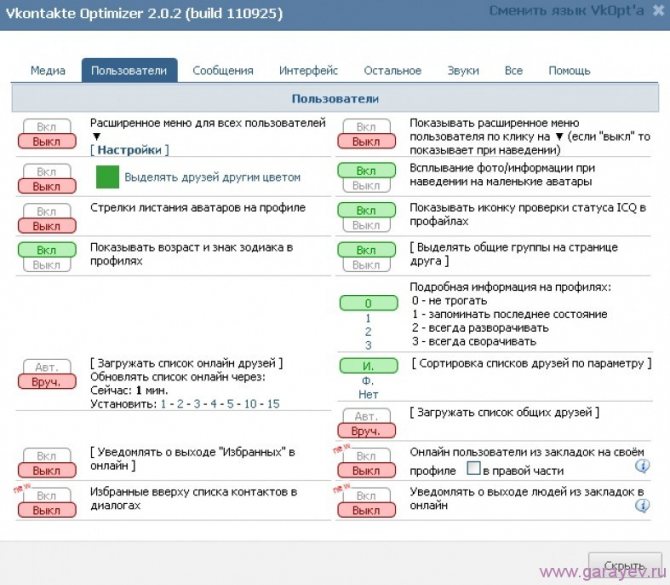The image size is (670, 585).
Task: Set Авт. for loading online friends list
Action: click(47, 367)
